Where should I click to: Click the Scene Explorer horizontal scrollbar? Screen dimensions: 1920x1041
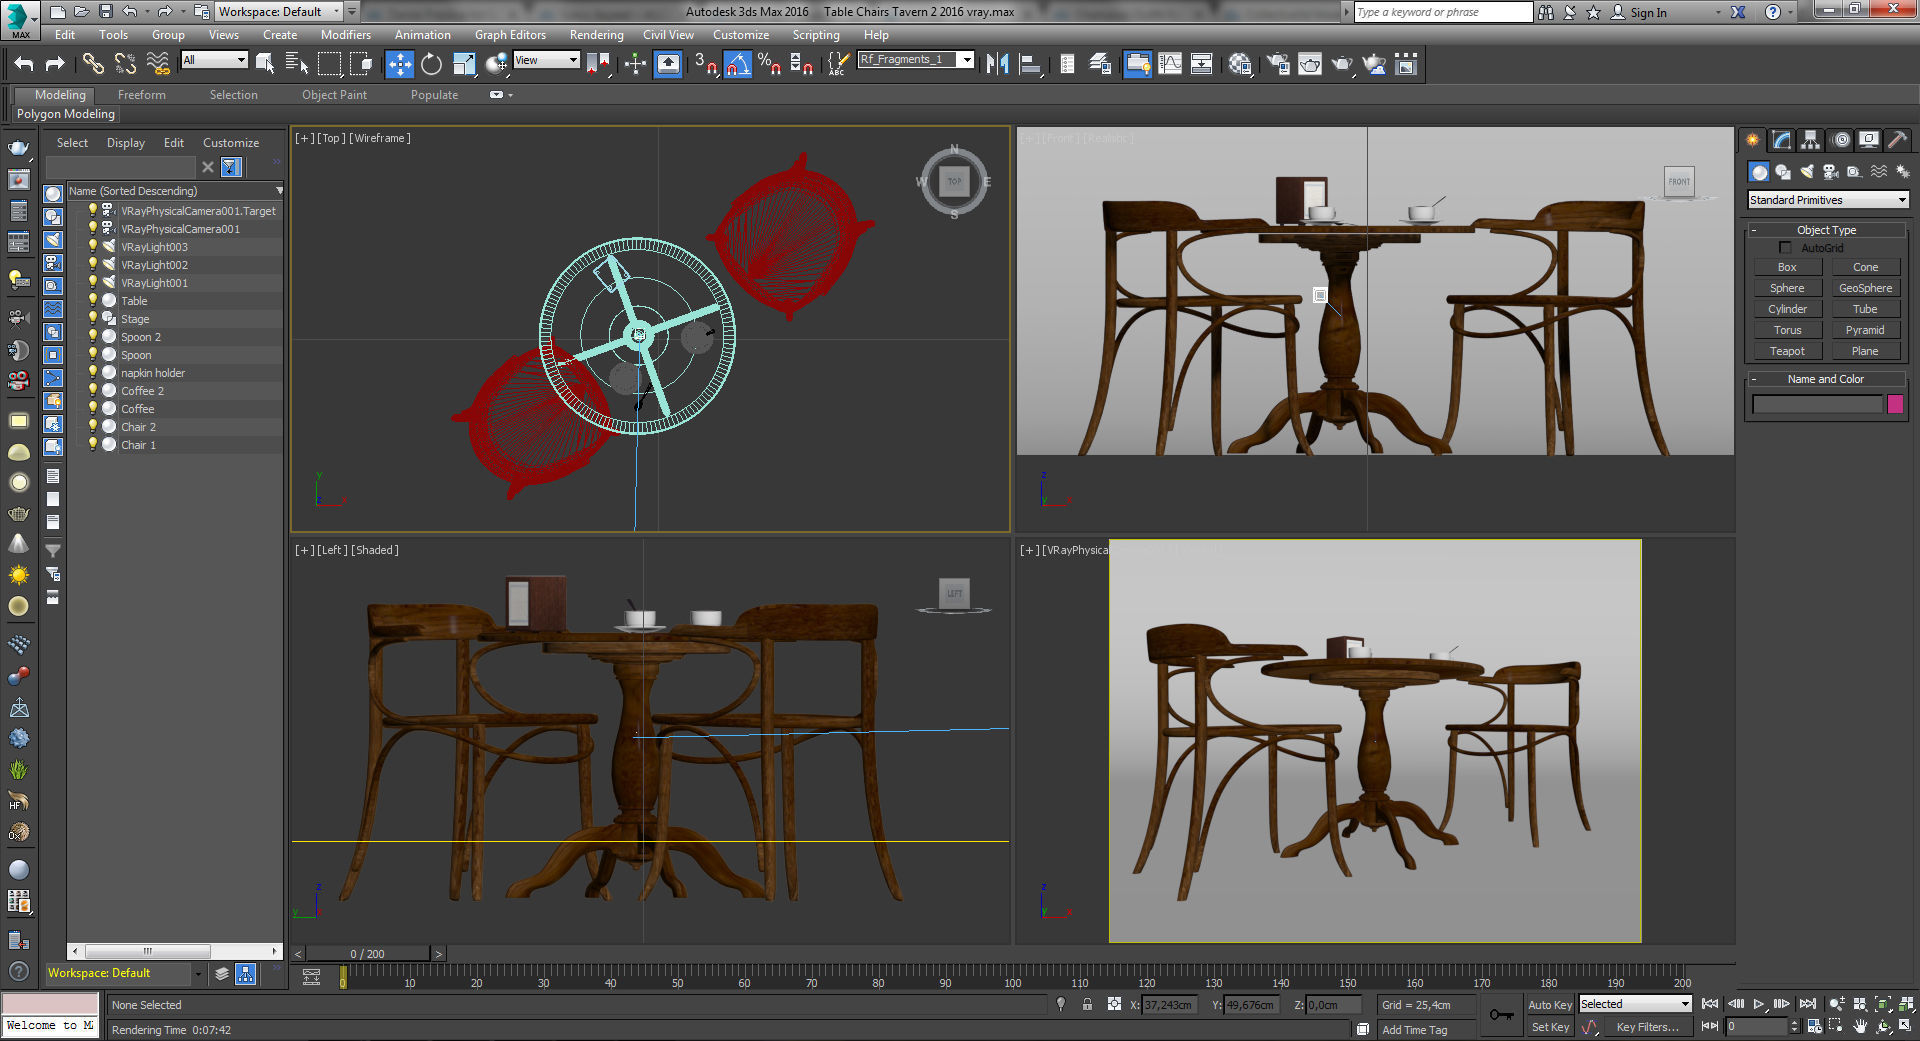pyautogui.click(x=148, y=951)
